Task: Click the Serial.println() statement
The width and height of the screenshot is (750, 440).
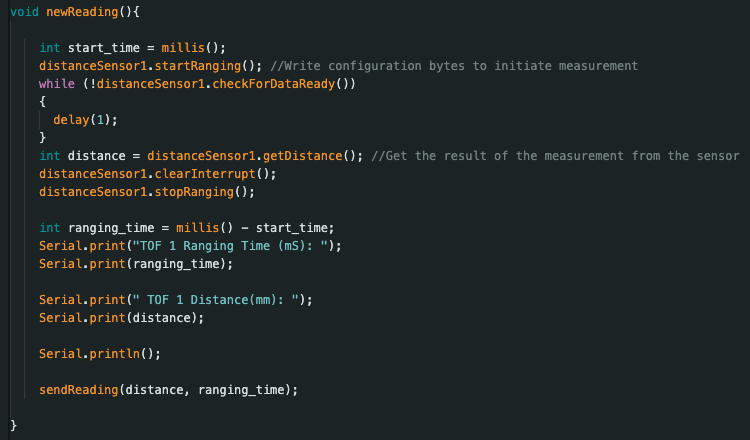Action: point(100,354)
